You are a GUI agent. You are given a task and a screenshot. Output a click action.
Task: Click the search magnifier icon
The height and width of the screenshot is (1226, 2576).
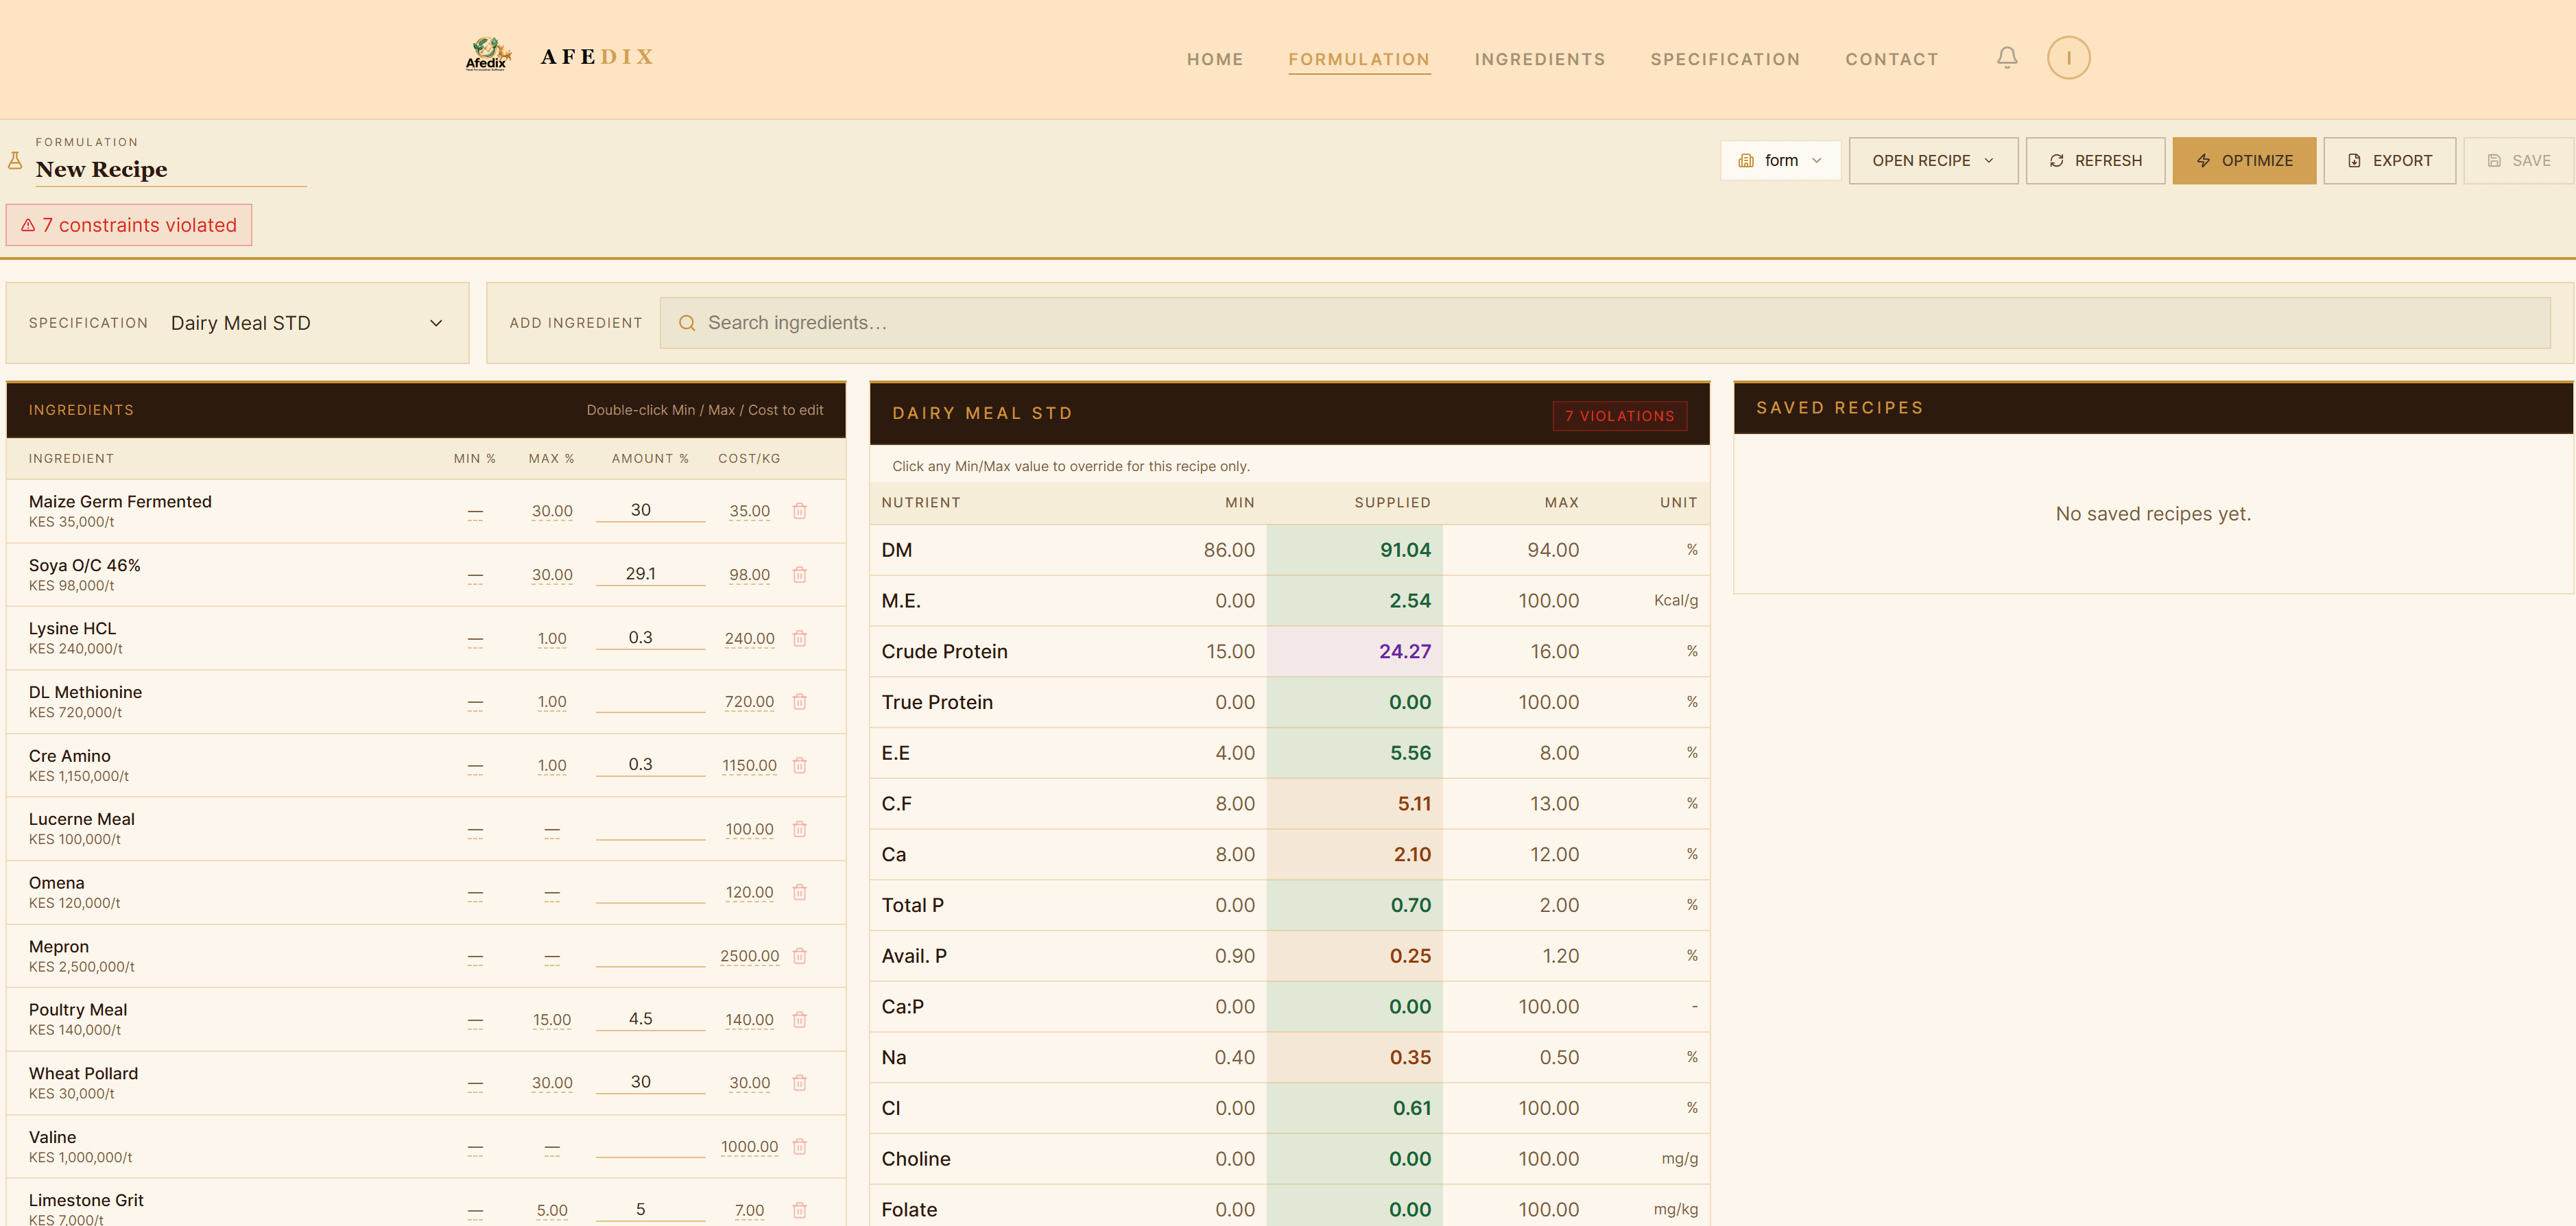[x=687, y=323]
